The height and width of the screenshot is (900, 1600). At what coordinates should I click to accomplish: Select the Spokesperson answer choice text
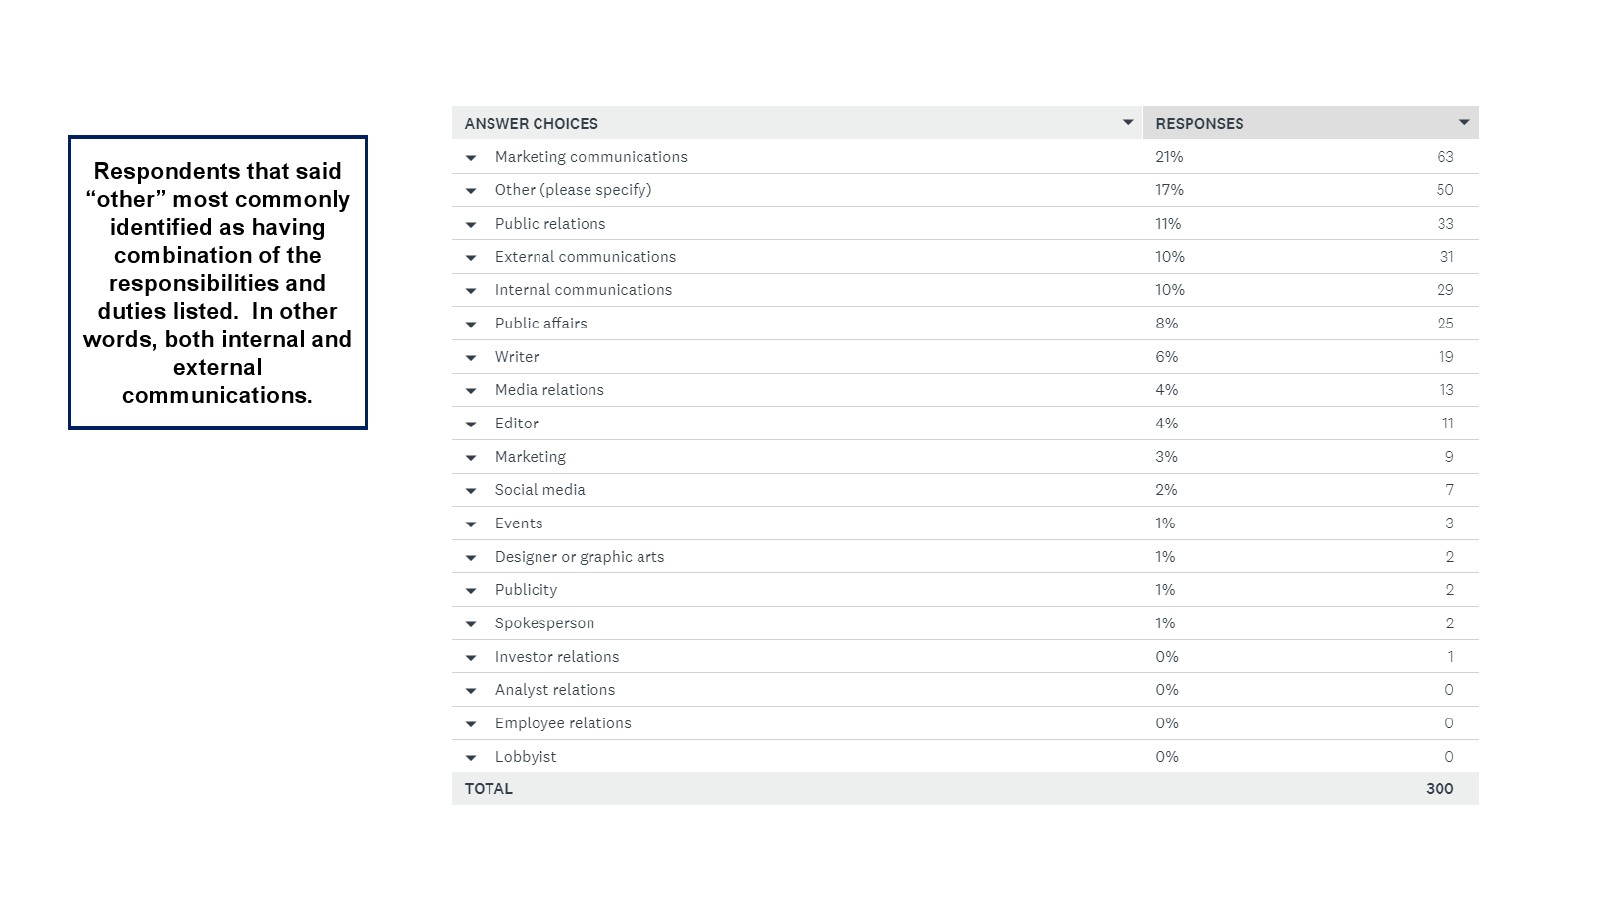tap(544, 623)
